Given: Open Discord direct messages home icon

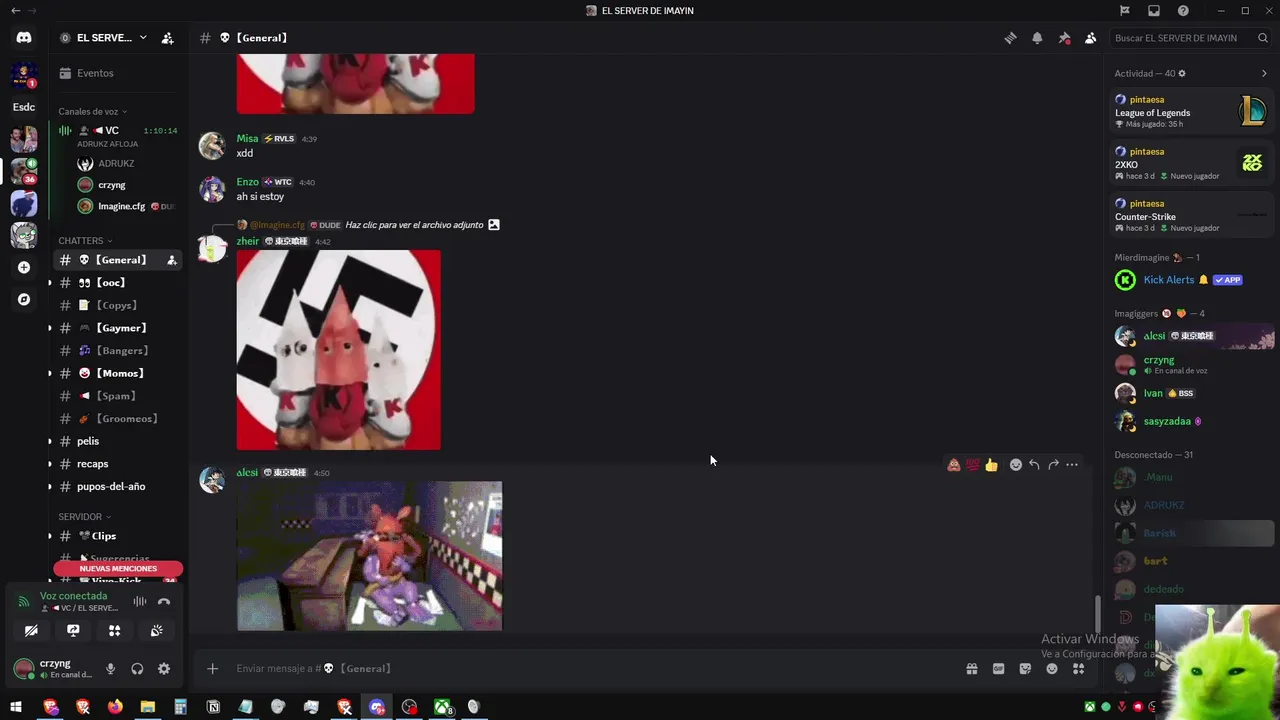Looking at the screenshot, I should pyautogui.click(x=24, y=38).
